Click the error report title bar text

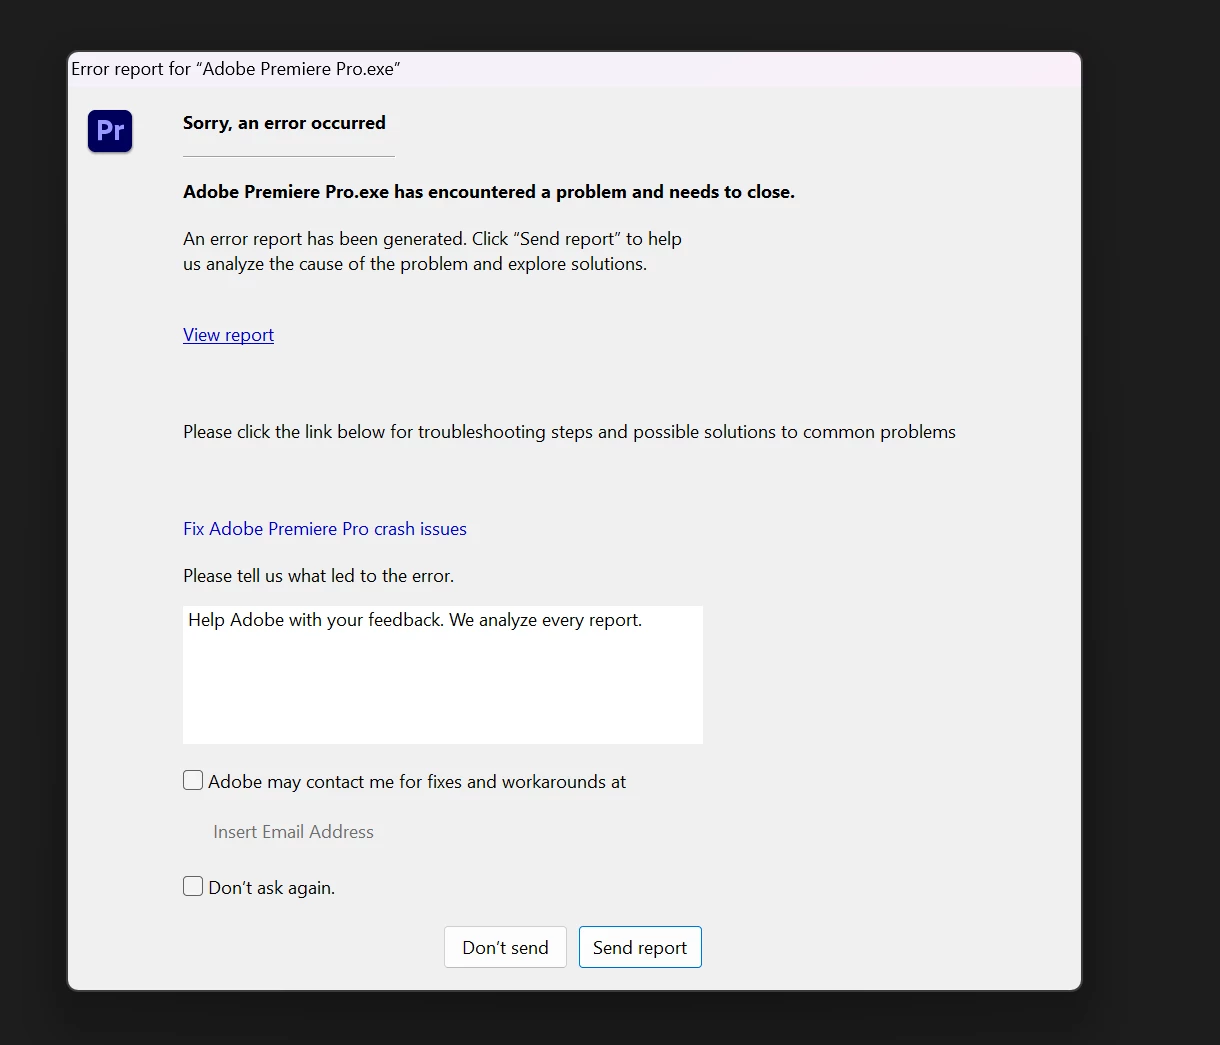pyautogui.click(x=236, y=69)
